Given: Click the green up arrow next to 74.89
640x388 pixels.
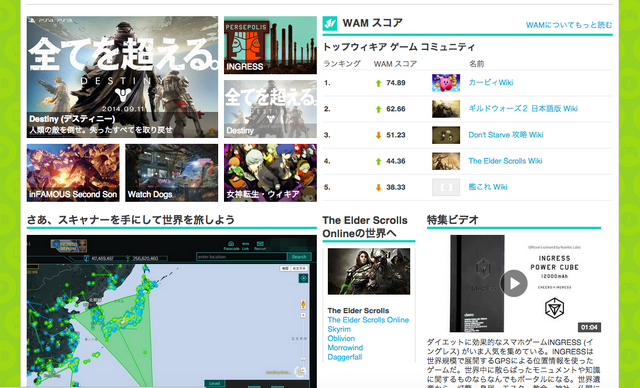Looking at the screenshot, I should tap(378, 83).
